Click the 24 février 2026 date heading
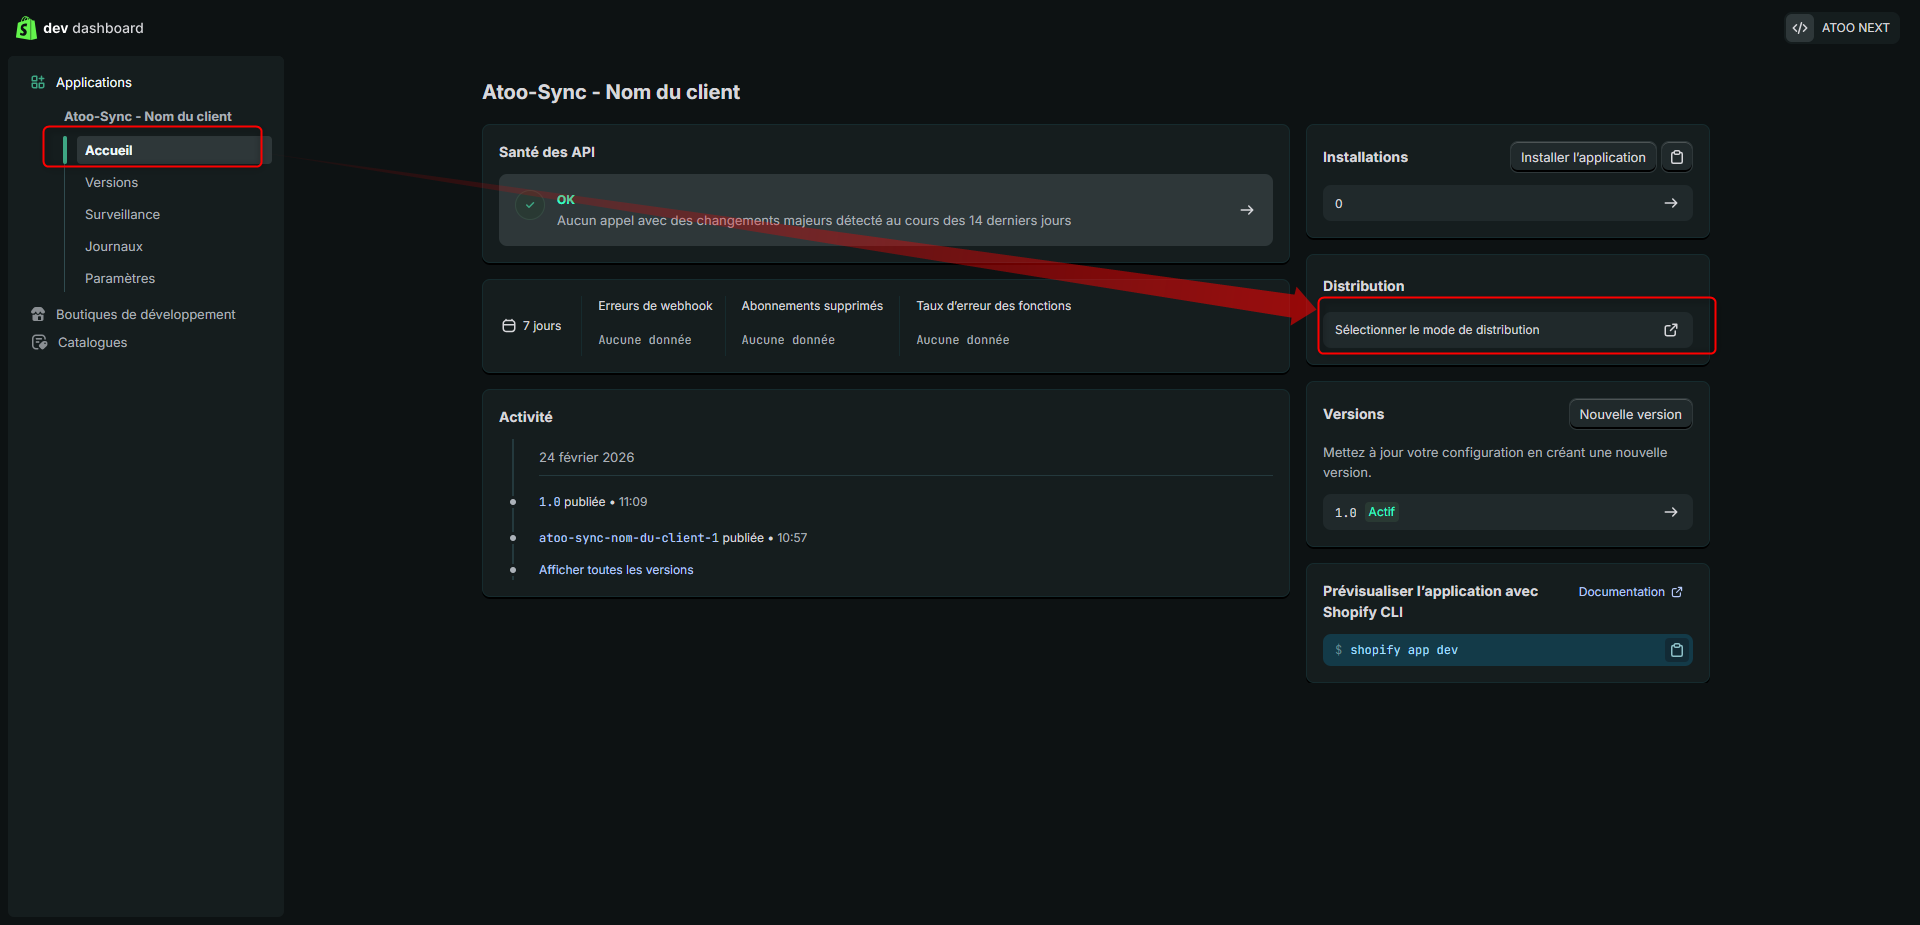 pyautogui.click(x=586, y=457)
